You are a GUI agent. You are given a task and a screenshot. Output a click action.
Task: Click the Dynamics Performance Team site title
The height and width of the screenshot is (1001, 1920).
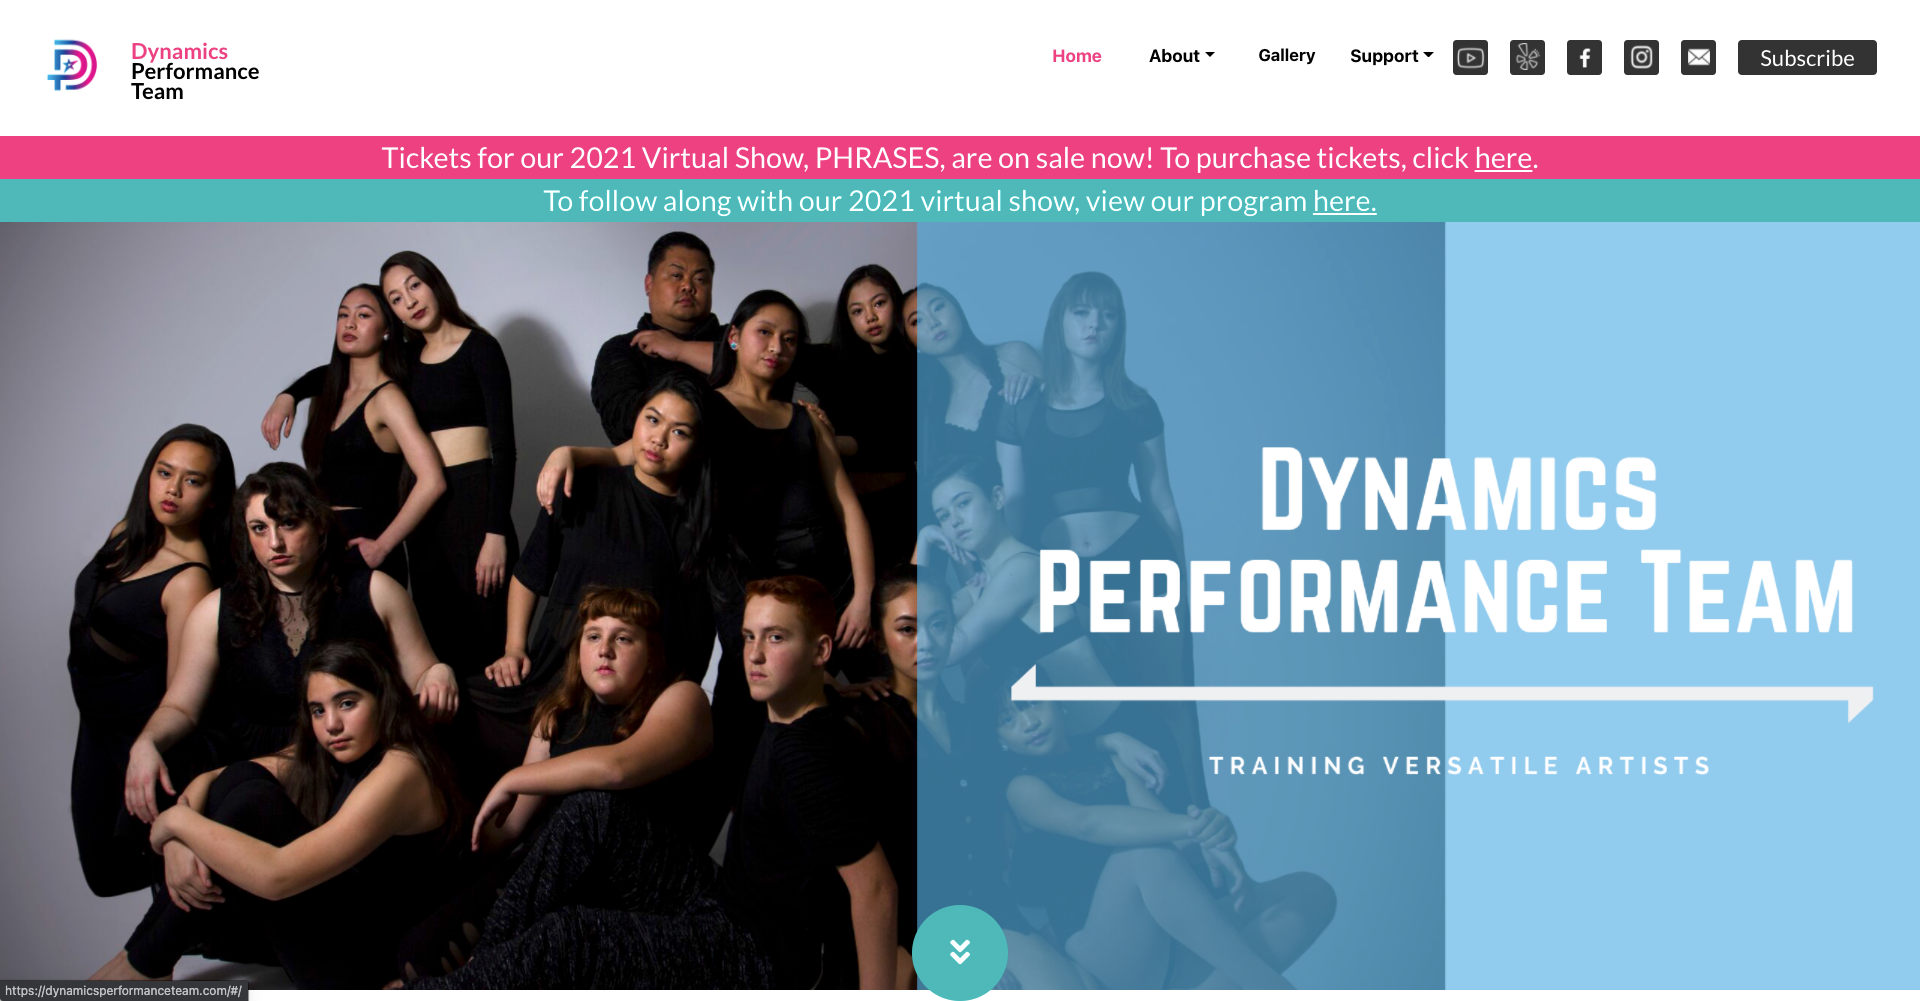pyautogui.click(x=195, y=71)
